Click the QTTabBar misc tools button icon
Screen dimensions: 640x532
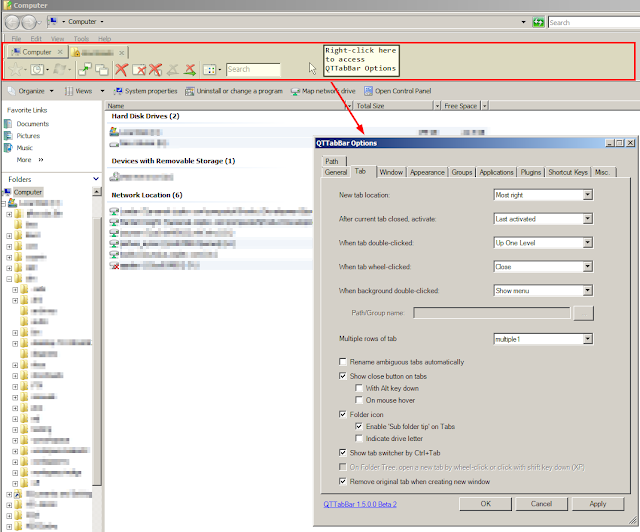(209, 69)
